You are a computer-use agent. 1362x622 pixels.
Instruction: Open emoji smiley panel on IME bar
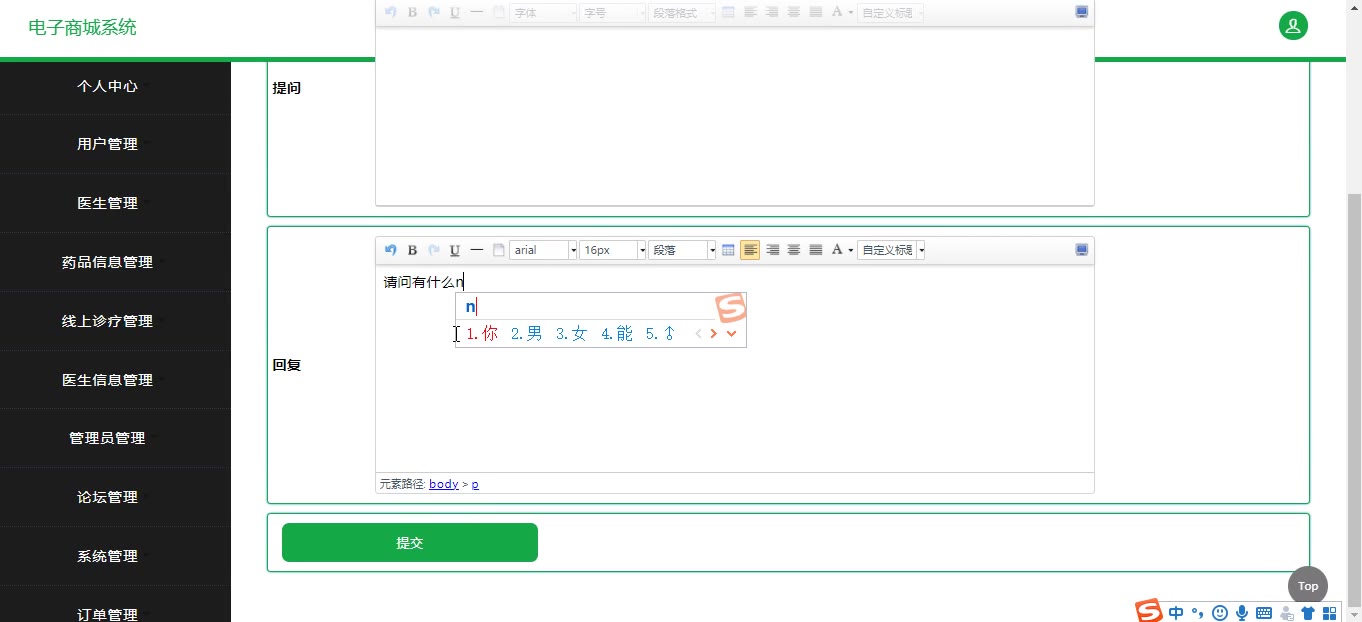pos(1220,613)
